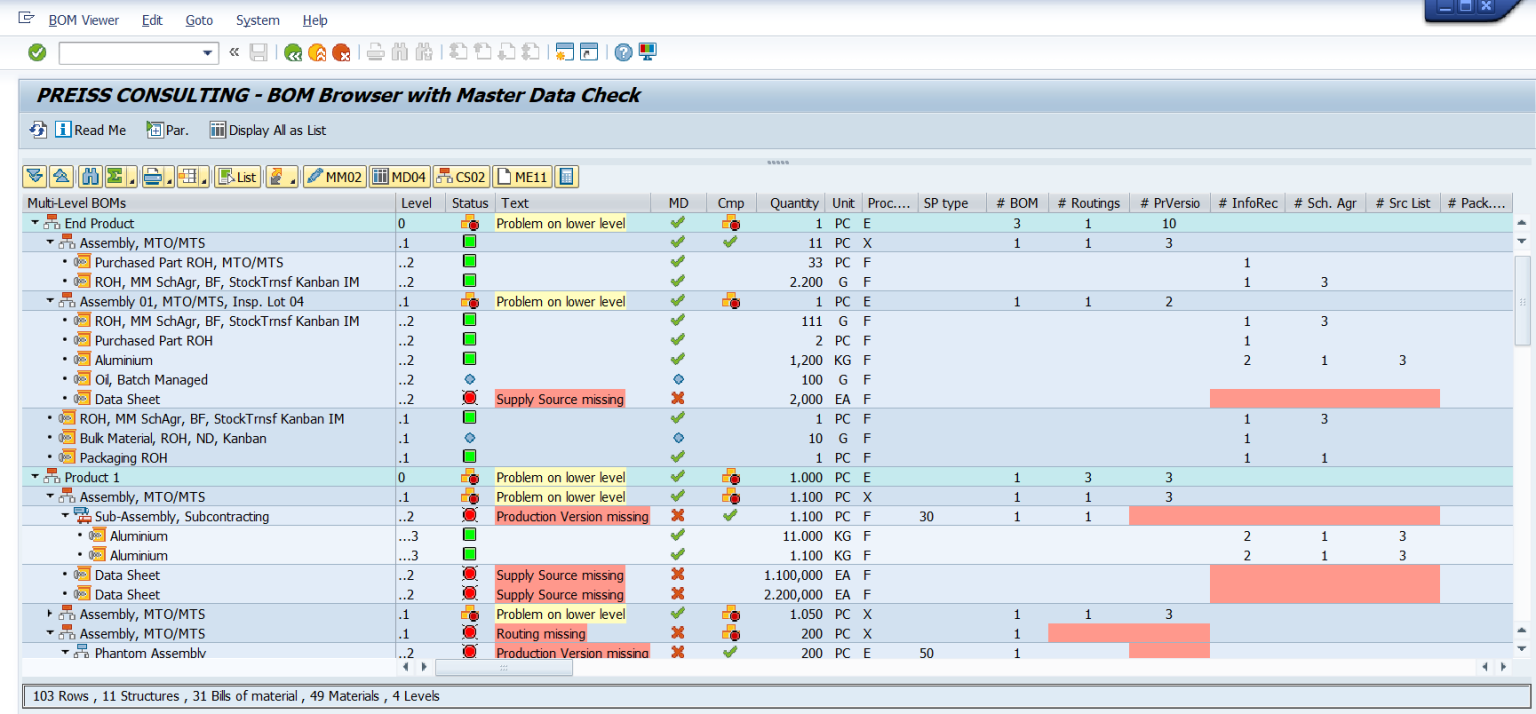
Task: Collapse the End Product tree node
Action: pyautogui.click(x=35, y=223)
